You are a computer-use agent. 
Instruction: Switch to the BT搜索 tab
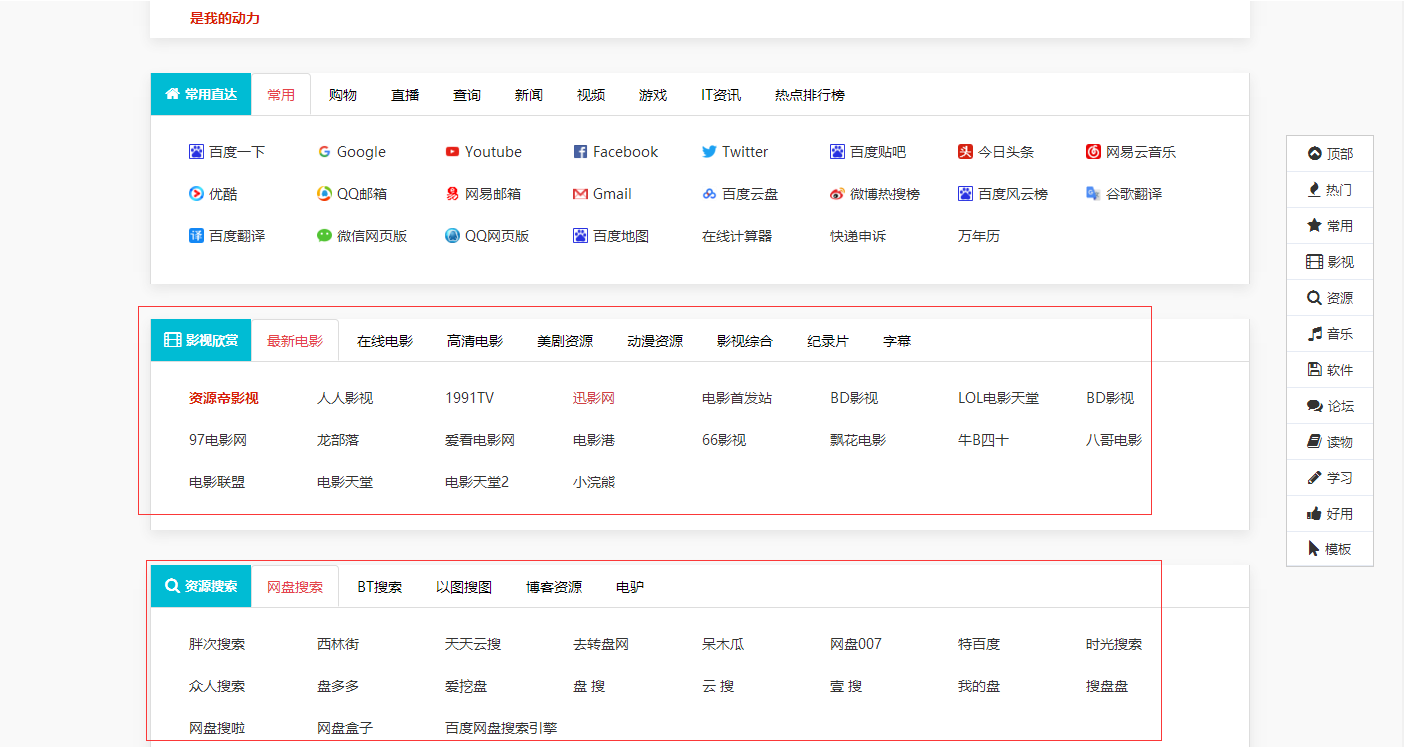point(379,587)
